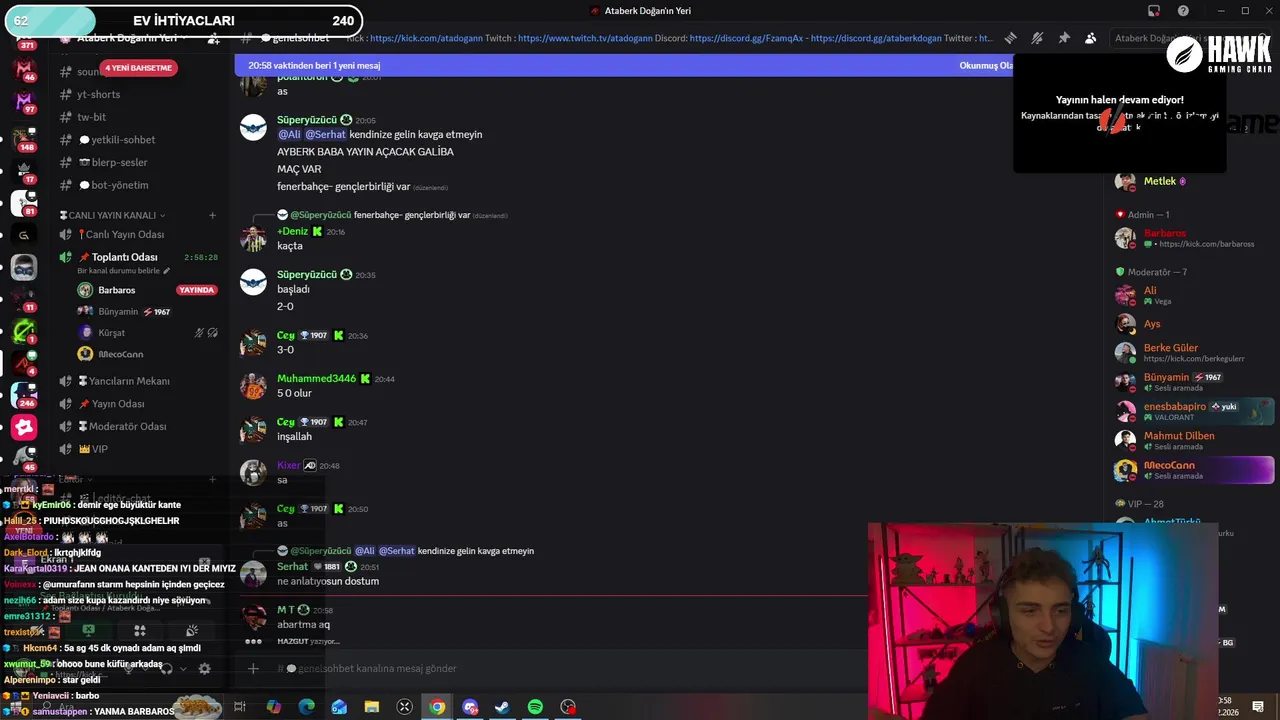Join the Yayın Odası voice channel
This screenshot has height=720, width=1280.
(x=140, y=404)
